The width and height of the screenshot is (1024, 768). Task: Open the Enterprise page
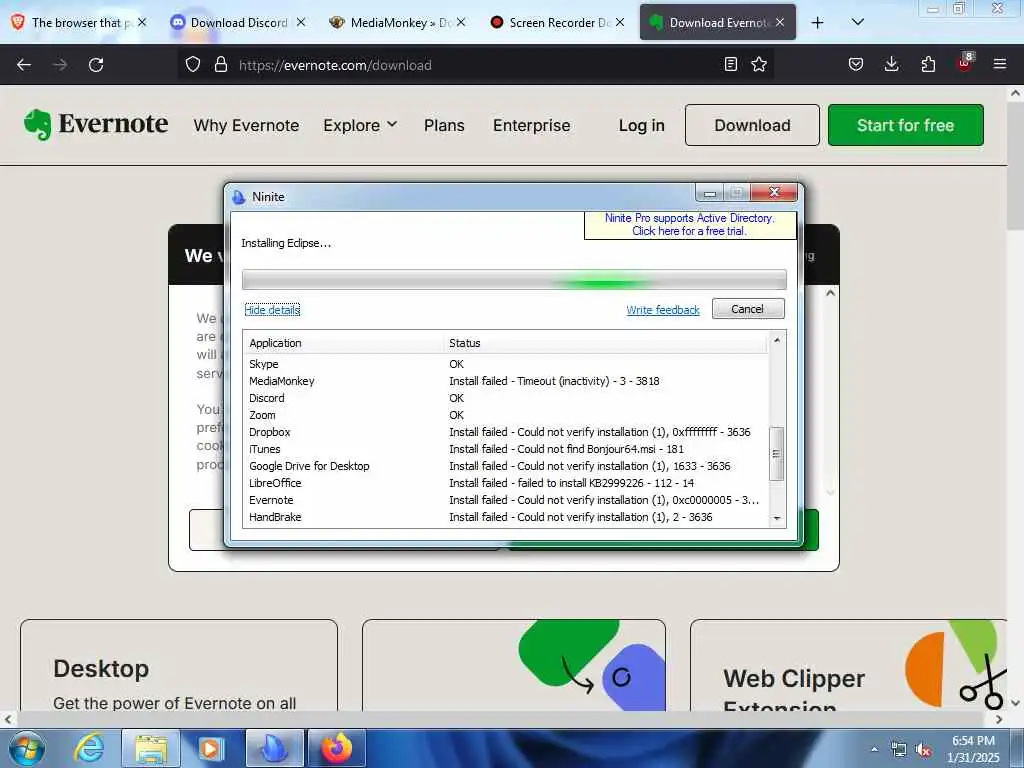tap(532, 125)
